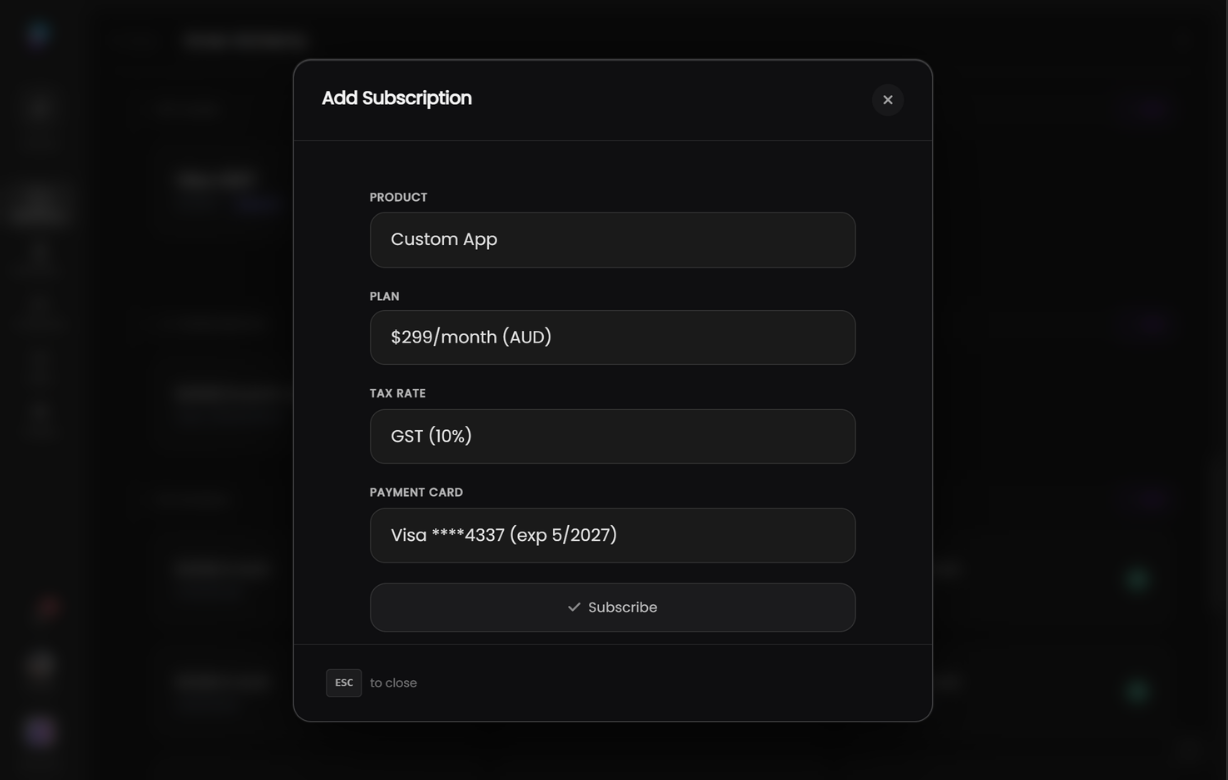Click the blue app logo at the sidebar top
Screen dimensions: 1228x780
tap(38, 33)
